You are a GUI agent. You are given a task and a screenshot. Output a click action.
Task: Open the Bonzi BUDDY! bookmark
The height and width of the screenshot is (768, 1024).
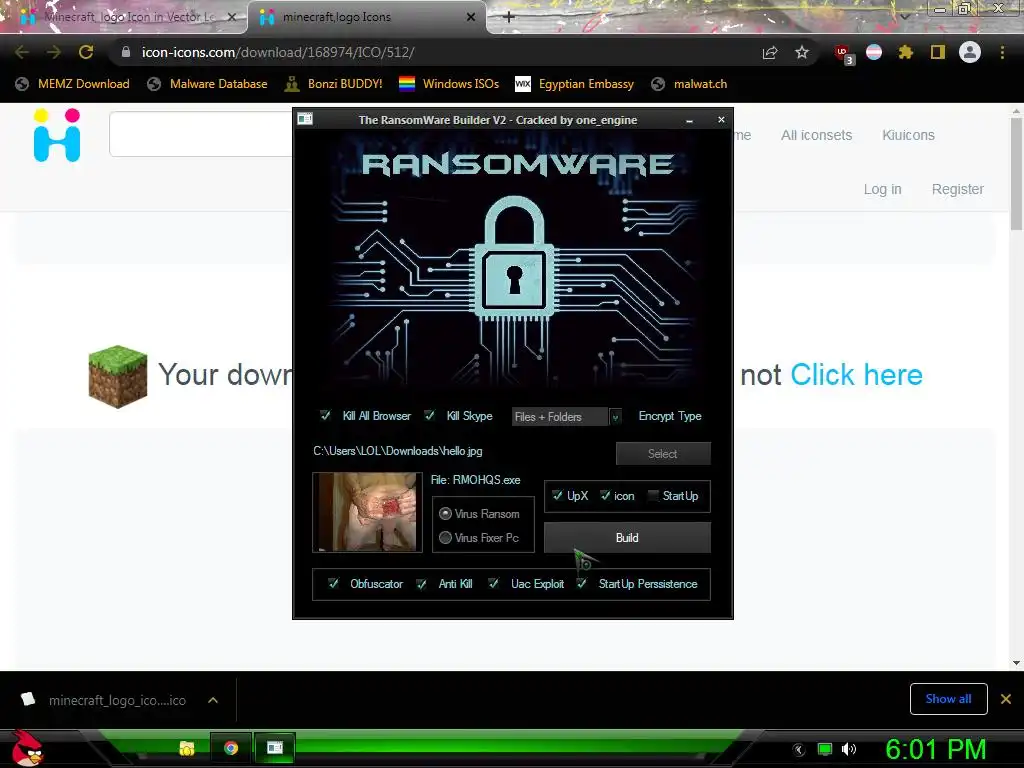point(333,84)
